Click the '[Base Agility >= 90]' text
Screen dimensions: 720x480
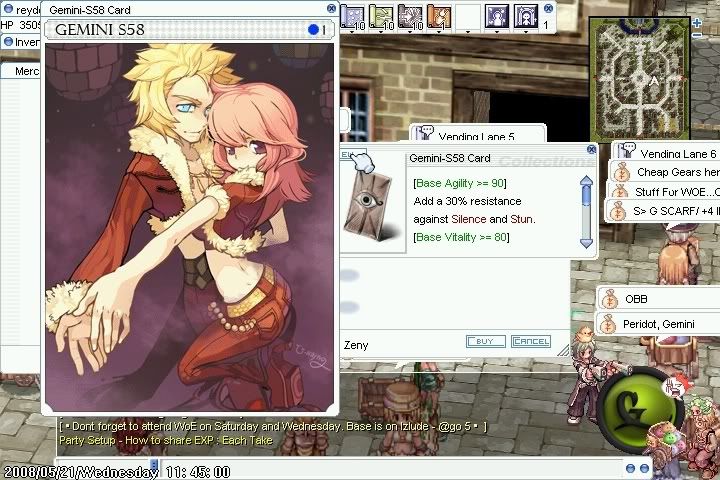(460, 183)
